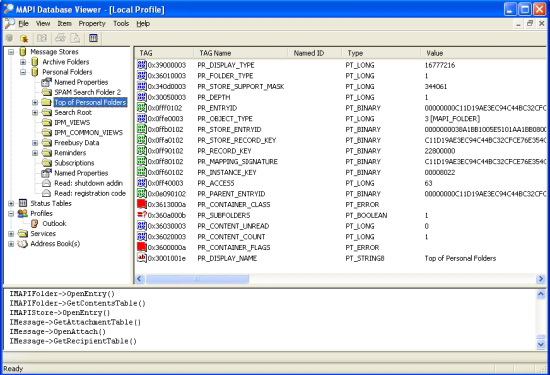Click the Archive Folders store icon

(x=35, y=62)
